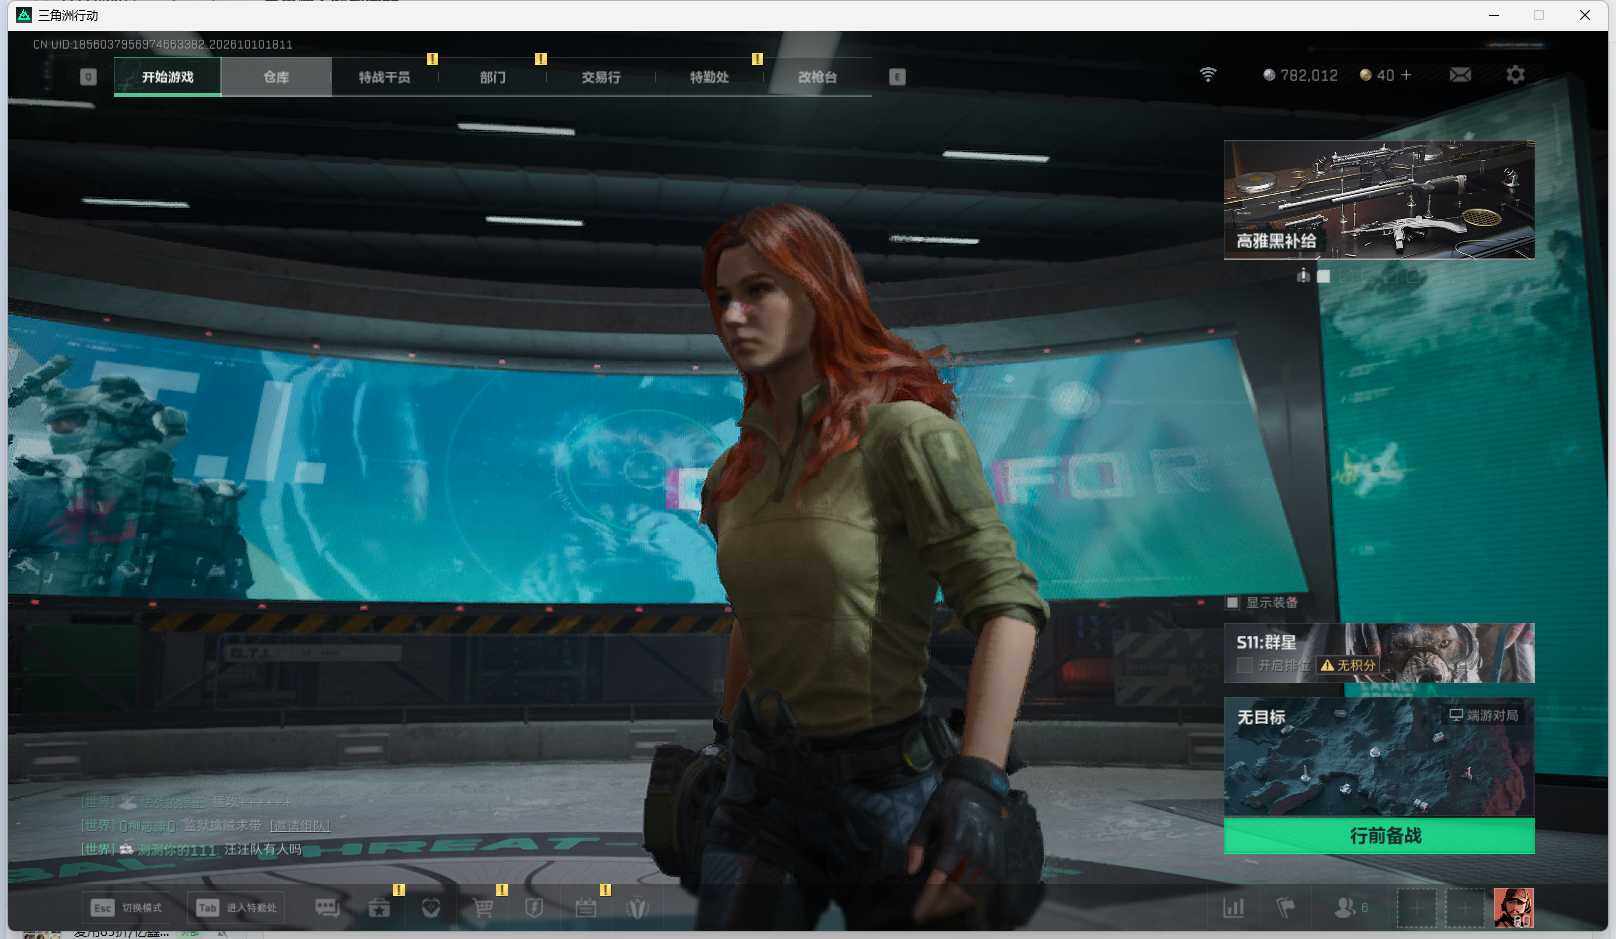
Task: Open the shopping cart store icon
Action: tap(483, 908)
